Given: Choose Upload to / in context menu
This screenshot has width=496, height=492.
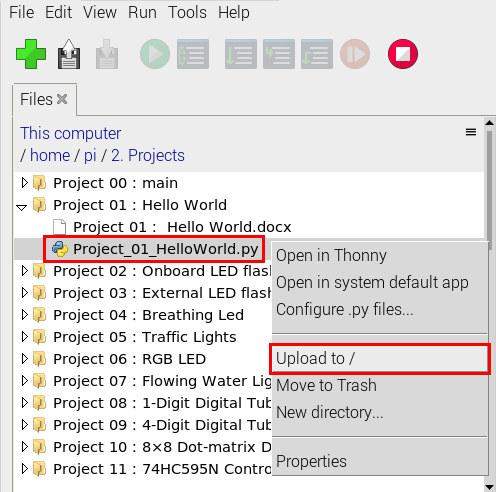Looking at the screenshot, I should [379, 359].
